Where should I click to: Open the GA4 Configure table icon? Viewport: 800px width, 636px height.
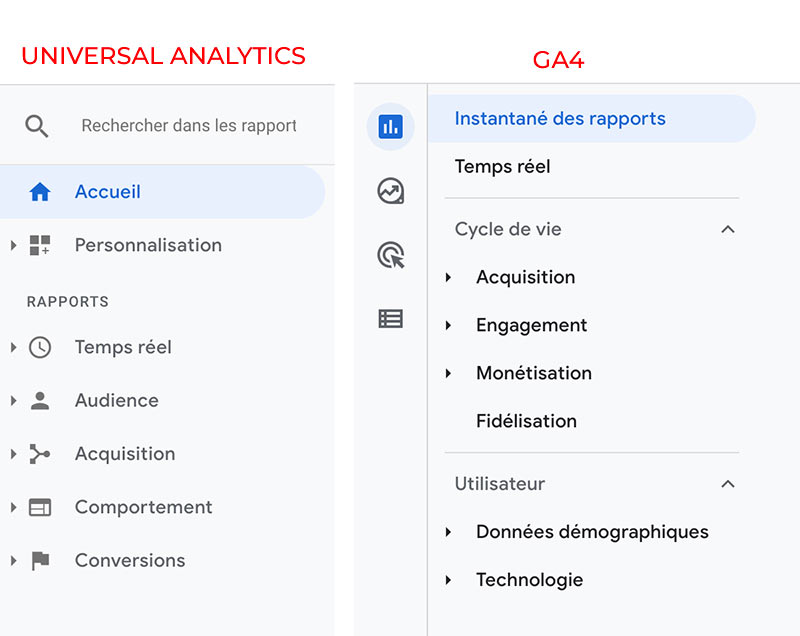tap(390, 319)
